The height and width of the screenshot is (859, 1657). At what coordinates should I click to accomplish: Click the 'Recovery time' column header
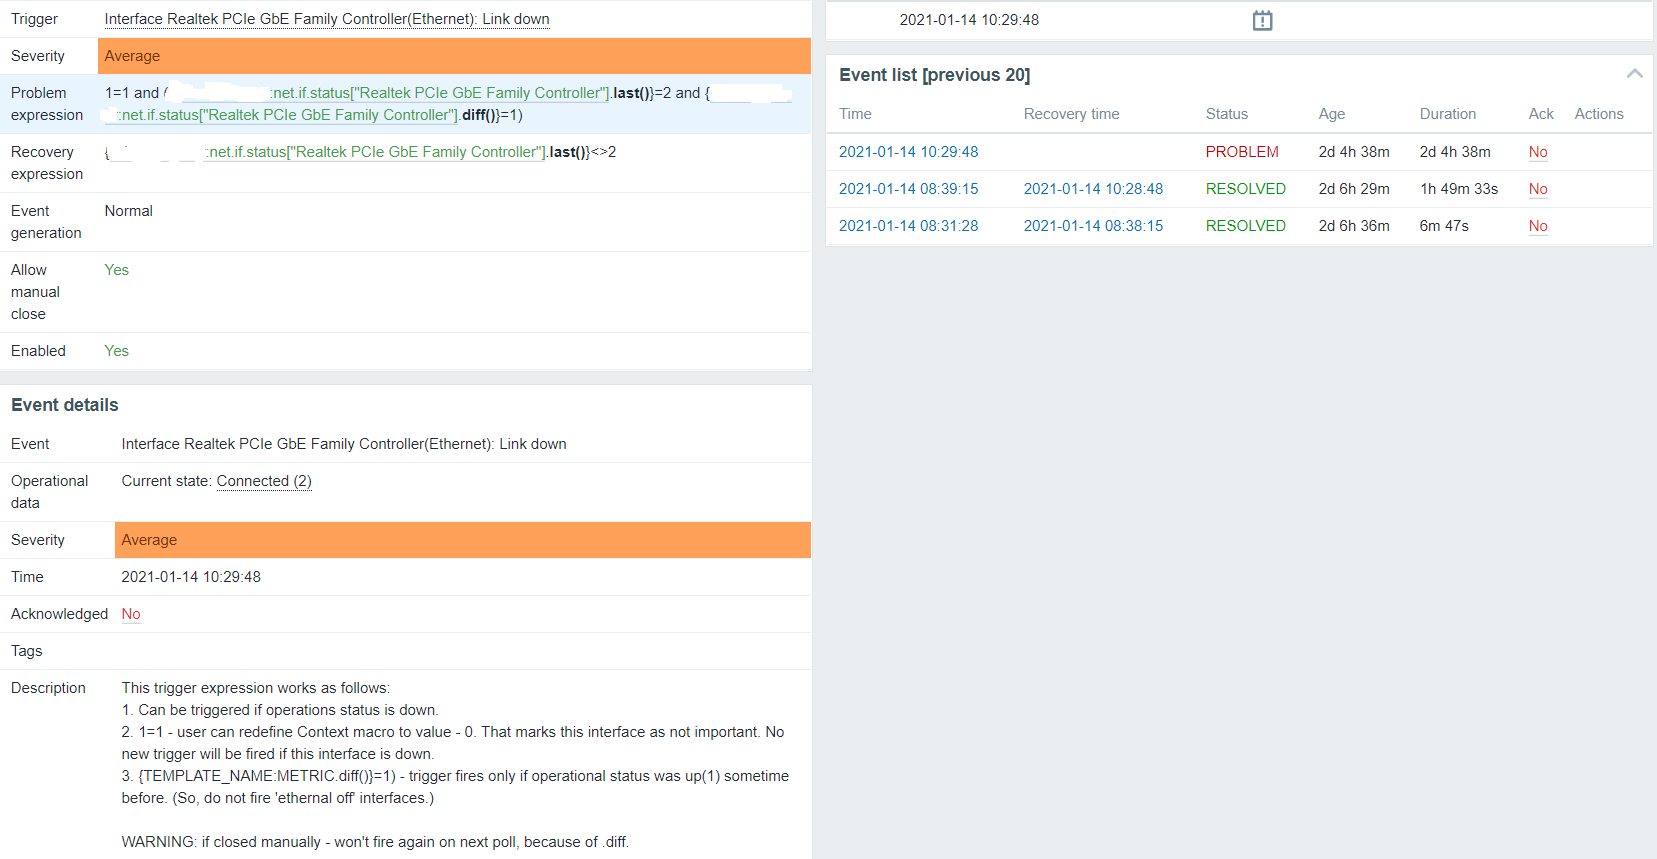(x=1072, y=114)
